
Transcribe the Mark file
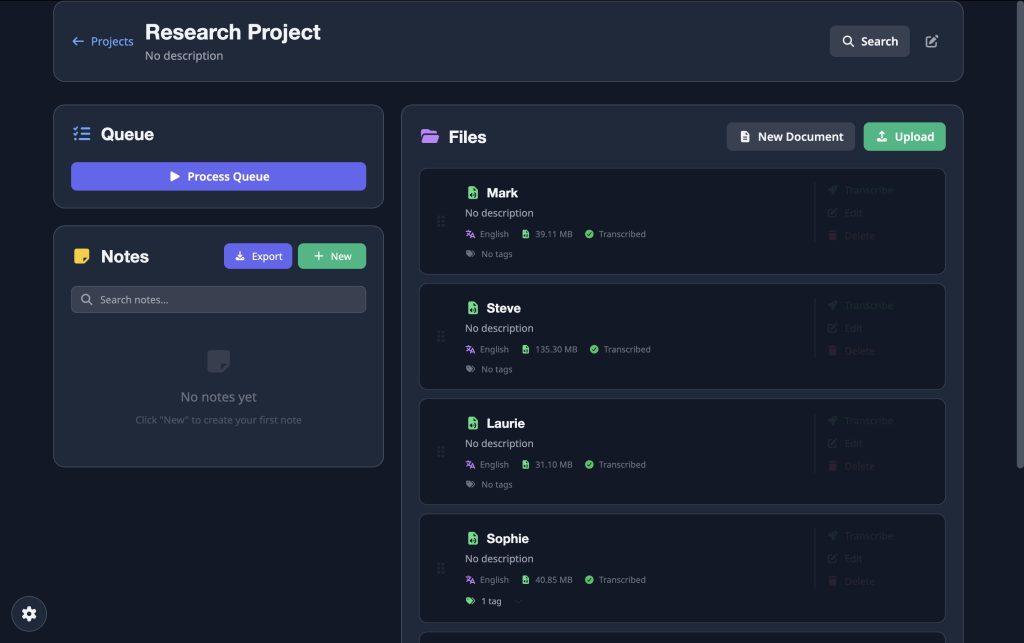point(860,190)
